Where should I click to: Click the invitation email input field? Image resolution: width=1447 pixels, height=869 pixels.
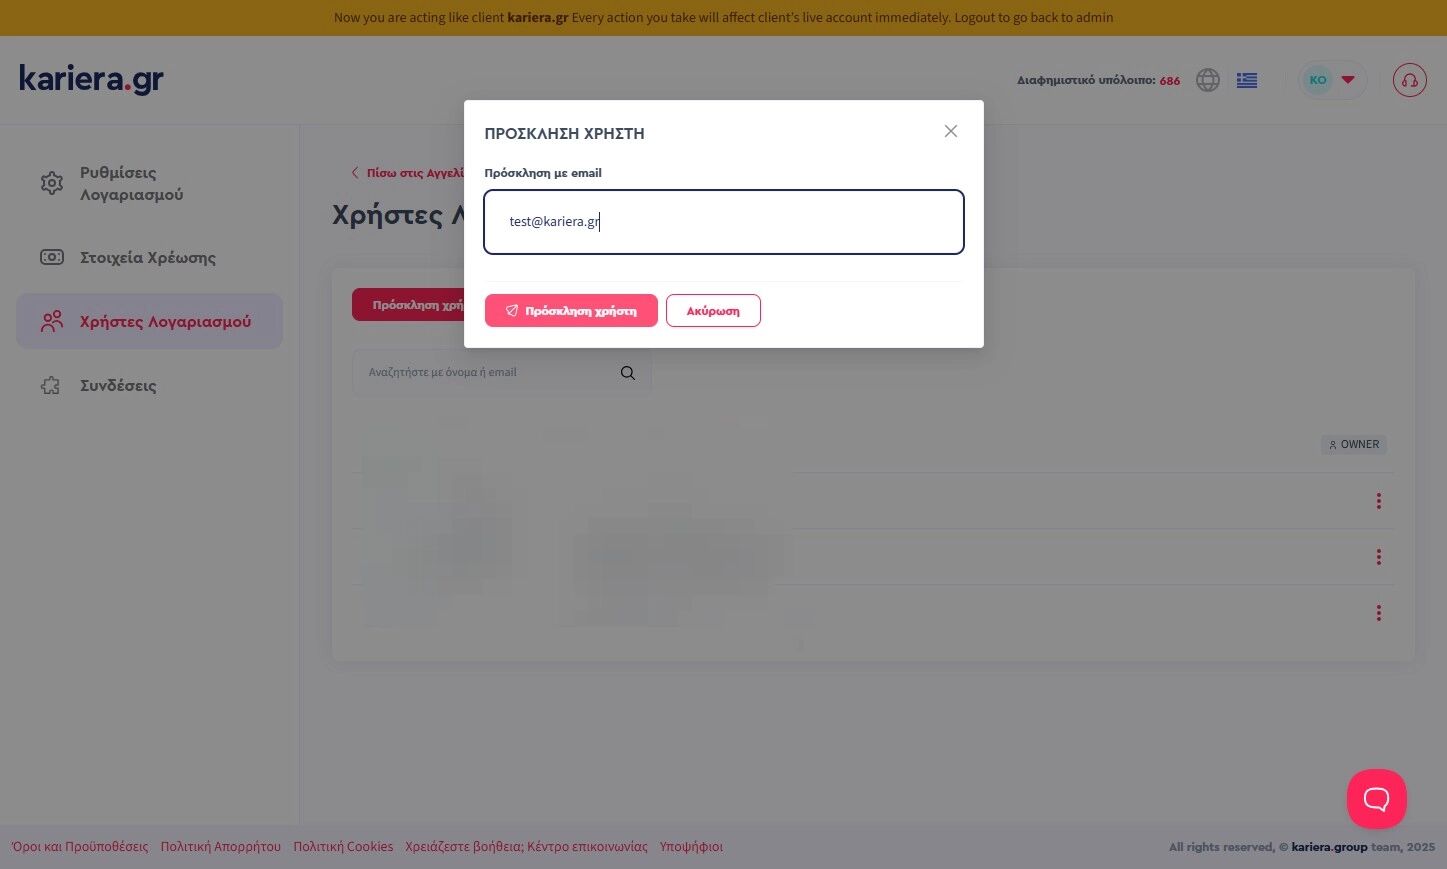pyautogui.click(x=724, y=222)
